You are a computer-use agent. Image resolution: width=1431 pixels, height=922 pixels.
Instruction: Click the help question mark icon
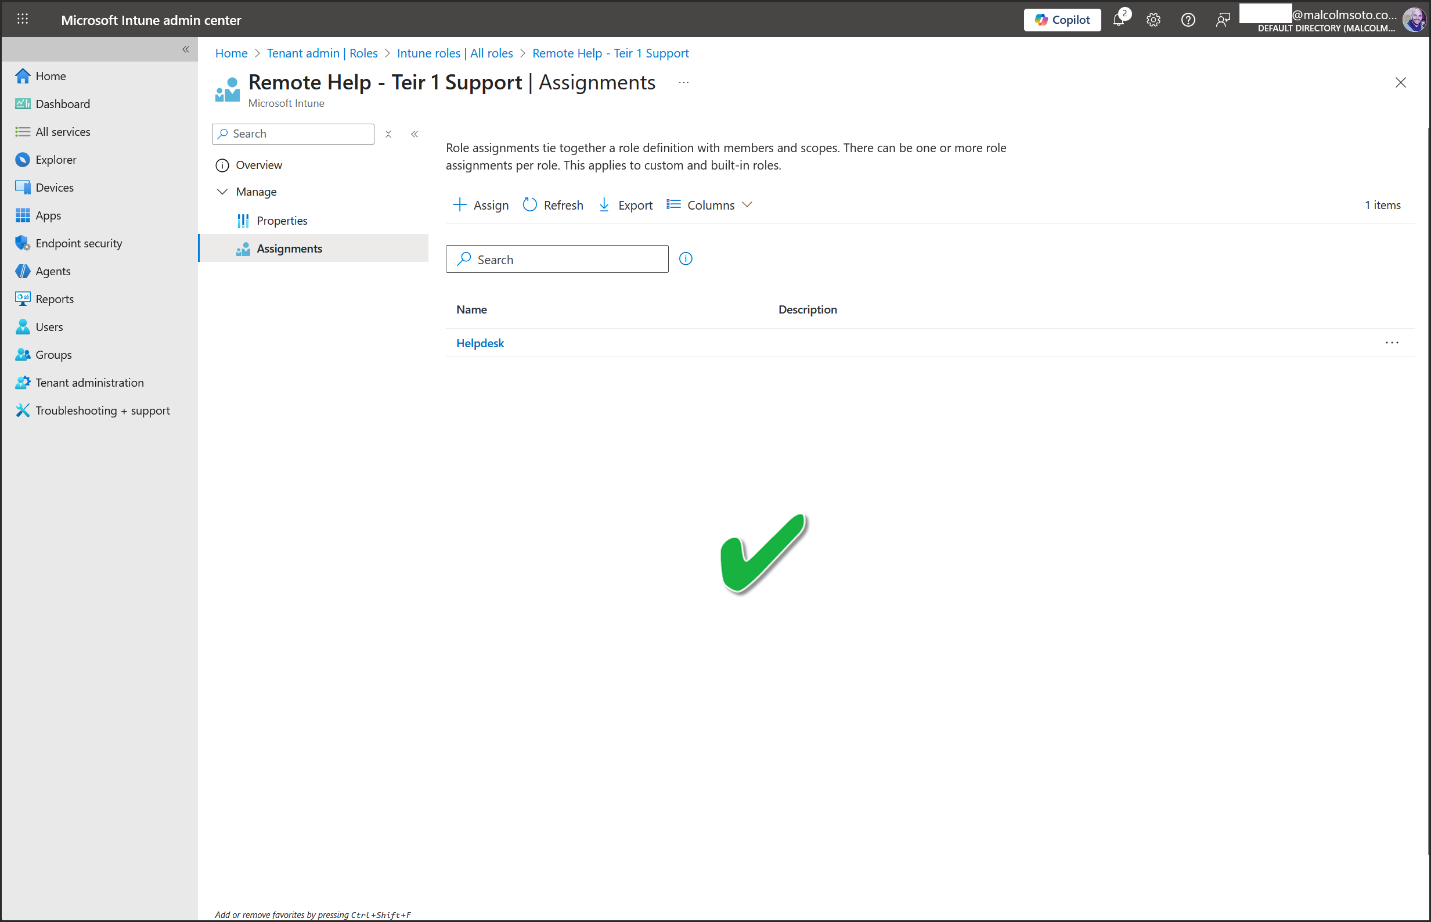[1188, 20]
